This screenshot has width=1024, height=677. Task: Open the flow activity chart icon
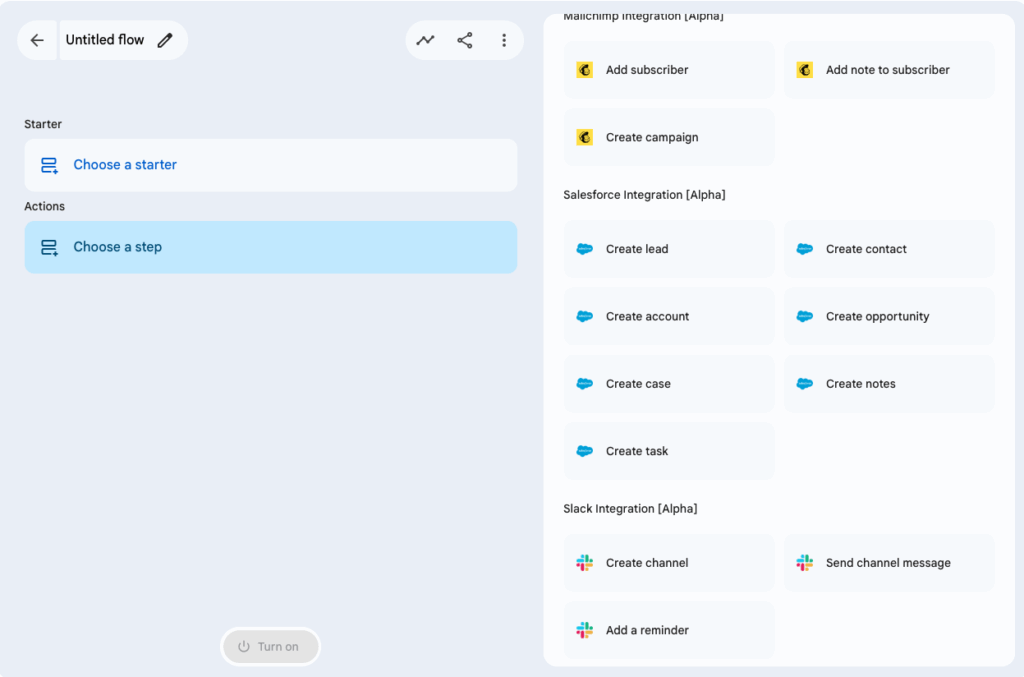point(426,40)
